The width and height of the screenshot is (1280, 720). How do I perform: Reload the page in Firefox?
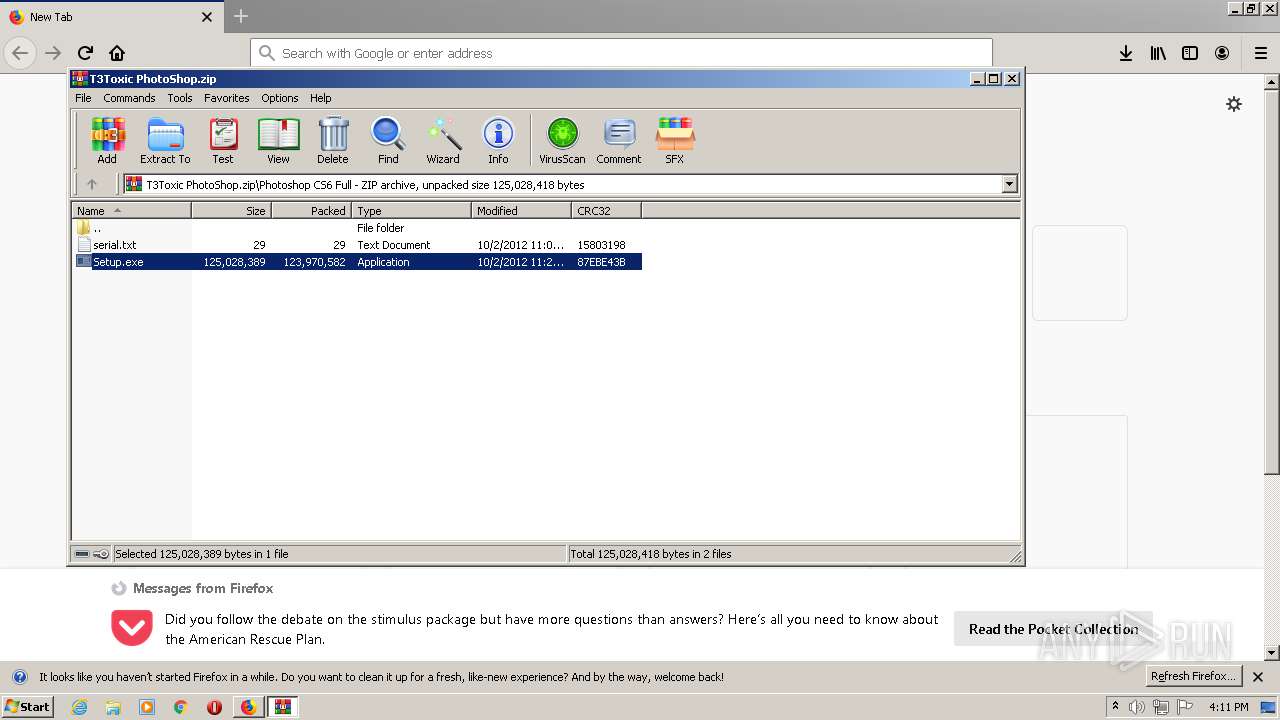point(85,53)
